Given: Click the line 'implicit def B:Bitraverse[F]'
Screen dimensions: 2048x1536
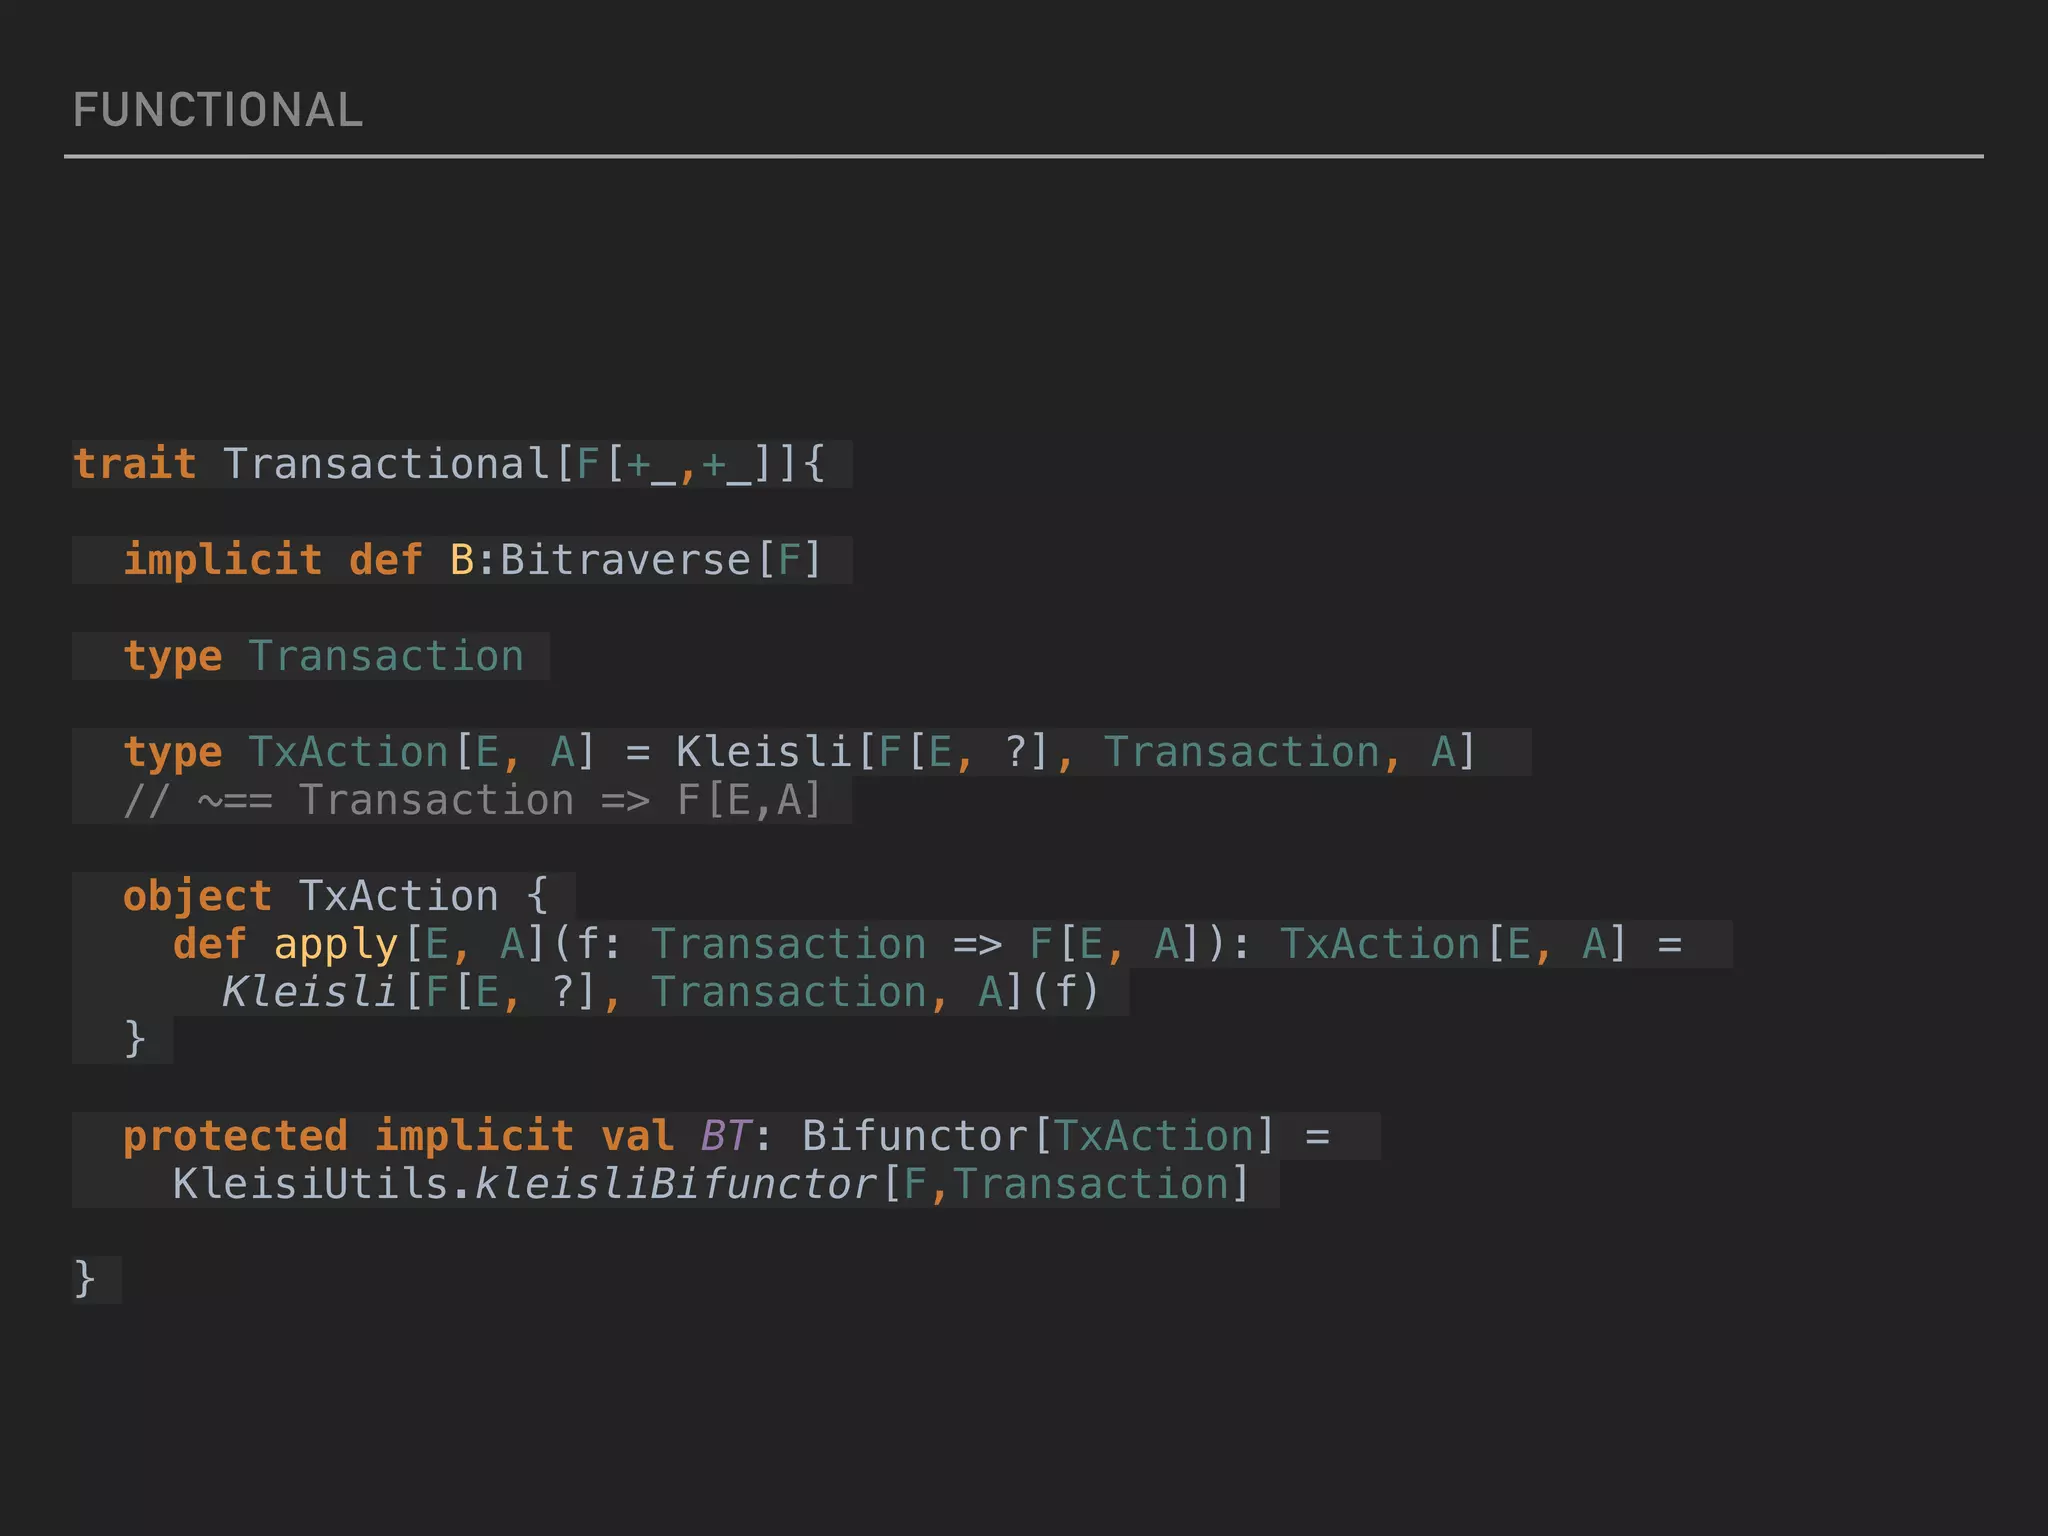Looking at the screenshot, I should point(472,560).
